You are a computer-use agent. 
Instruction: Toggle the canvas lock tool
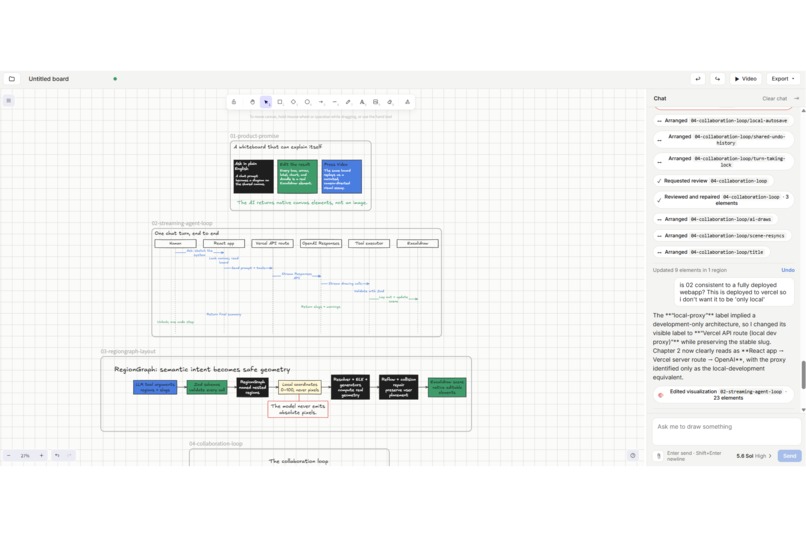point(234,102)
